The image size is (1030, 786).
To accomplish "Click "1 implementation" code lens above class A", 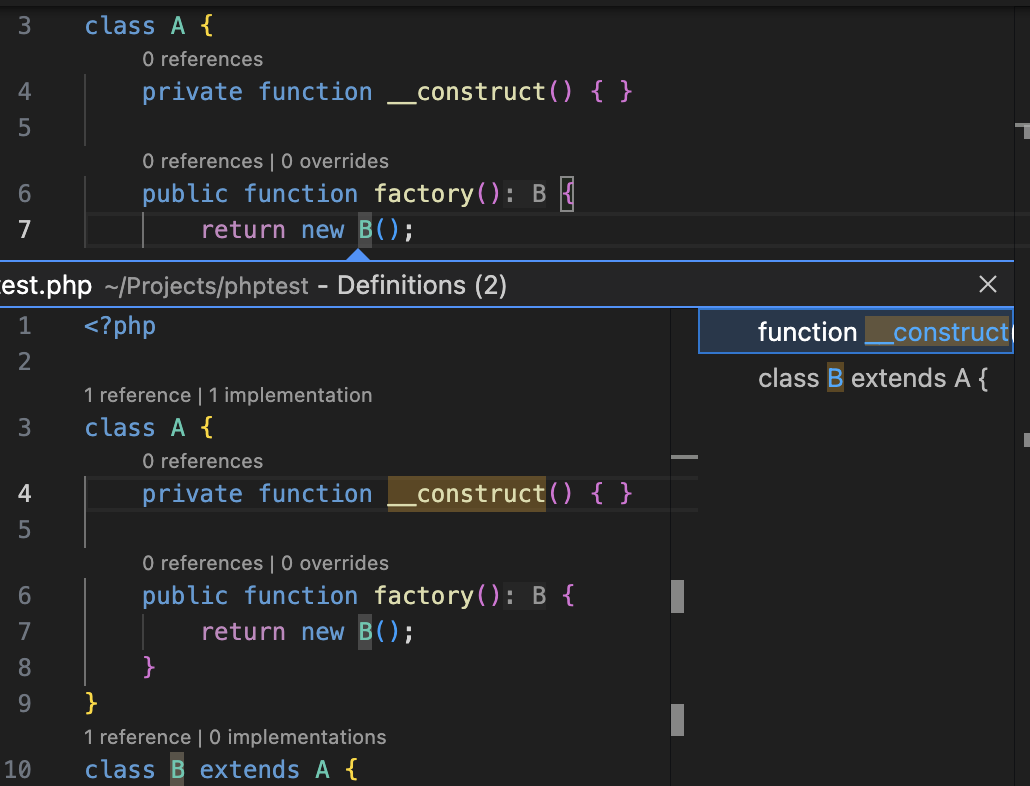I will pyautogui.click(x=290, y=395).
